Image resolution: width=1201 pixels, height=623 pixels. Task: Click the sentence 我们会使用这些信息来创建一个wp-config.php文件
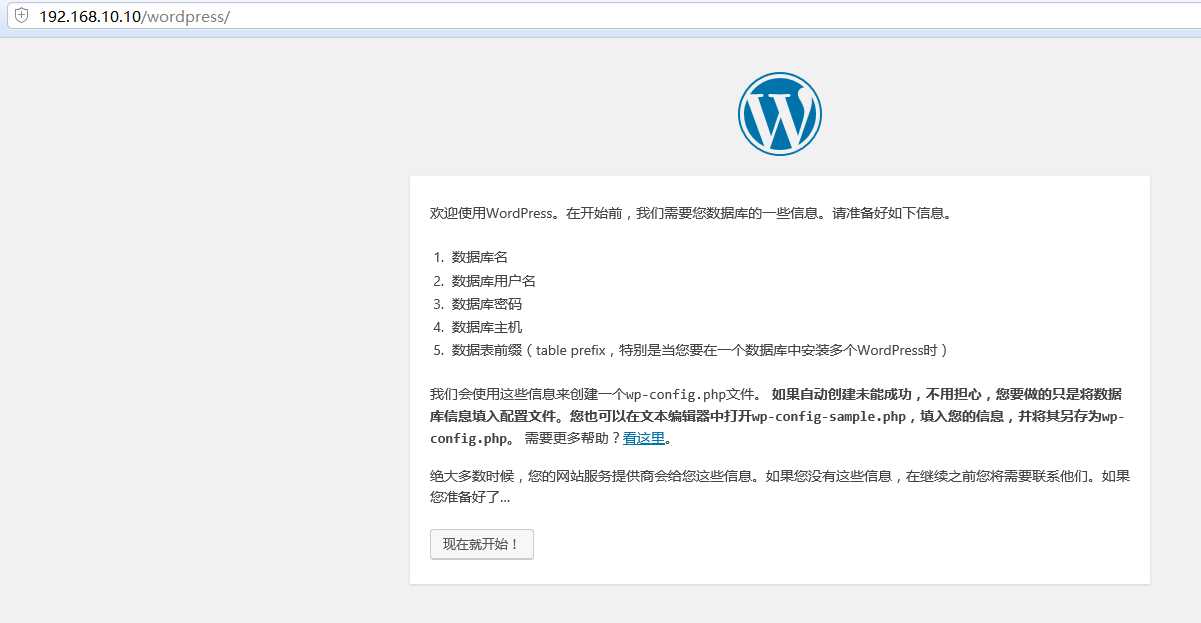pyautogui.click(x=597, y=393)
